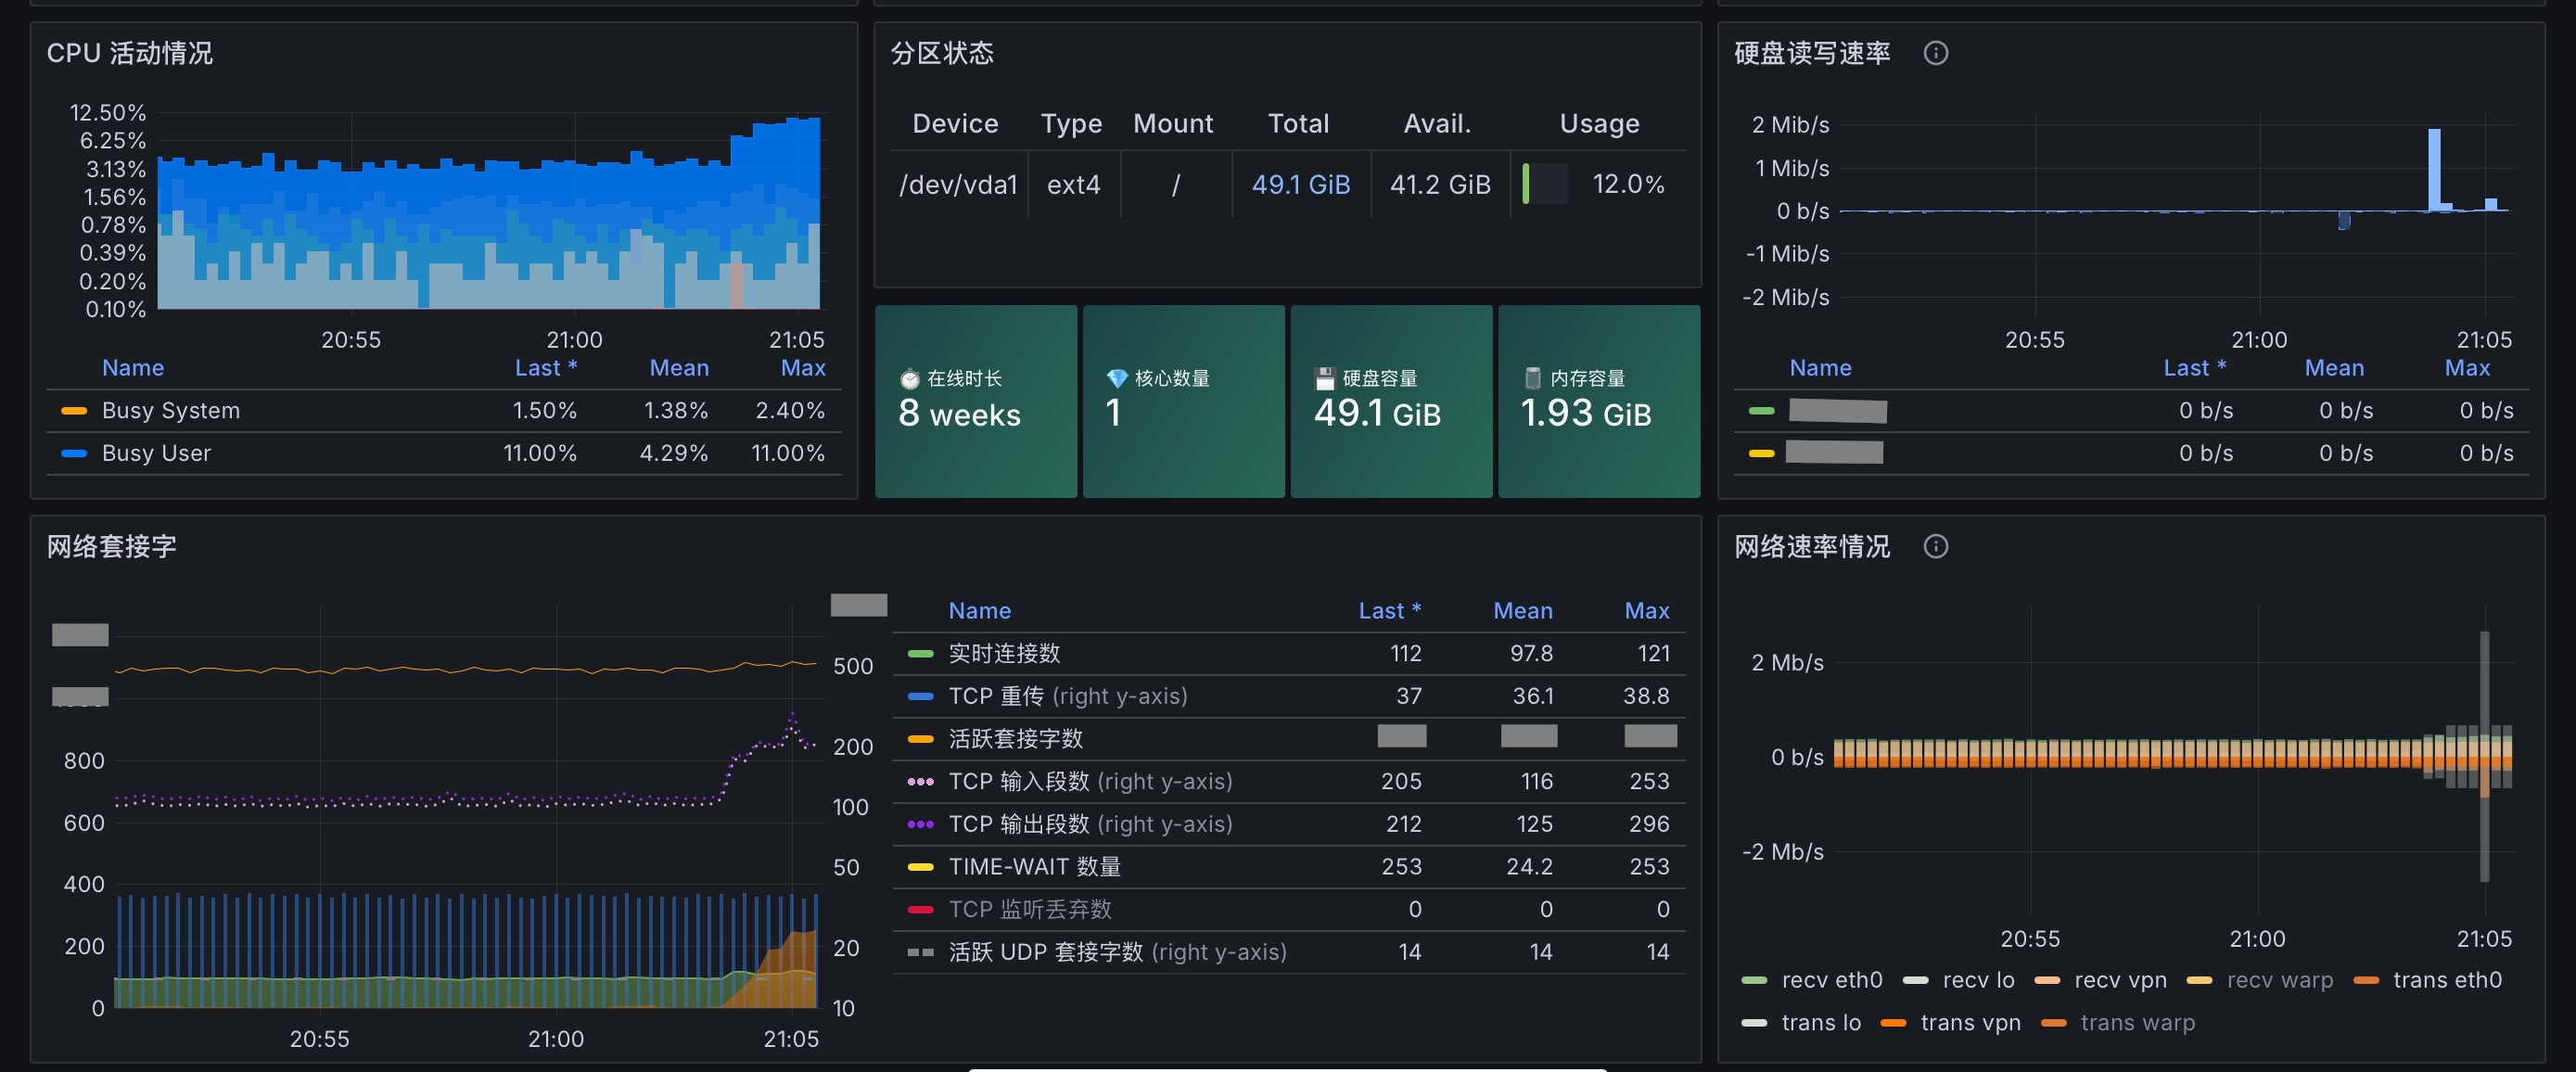Toggle TCP 输出段数 series visibility
2576x1072 pixels.
coord(1090,824)
